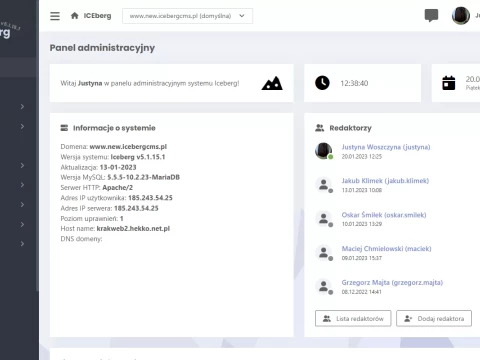
Task: Open the hamburger menu icon
Action: click(x=55, y=16)
